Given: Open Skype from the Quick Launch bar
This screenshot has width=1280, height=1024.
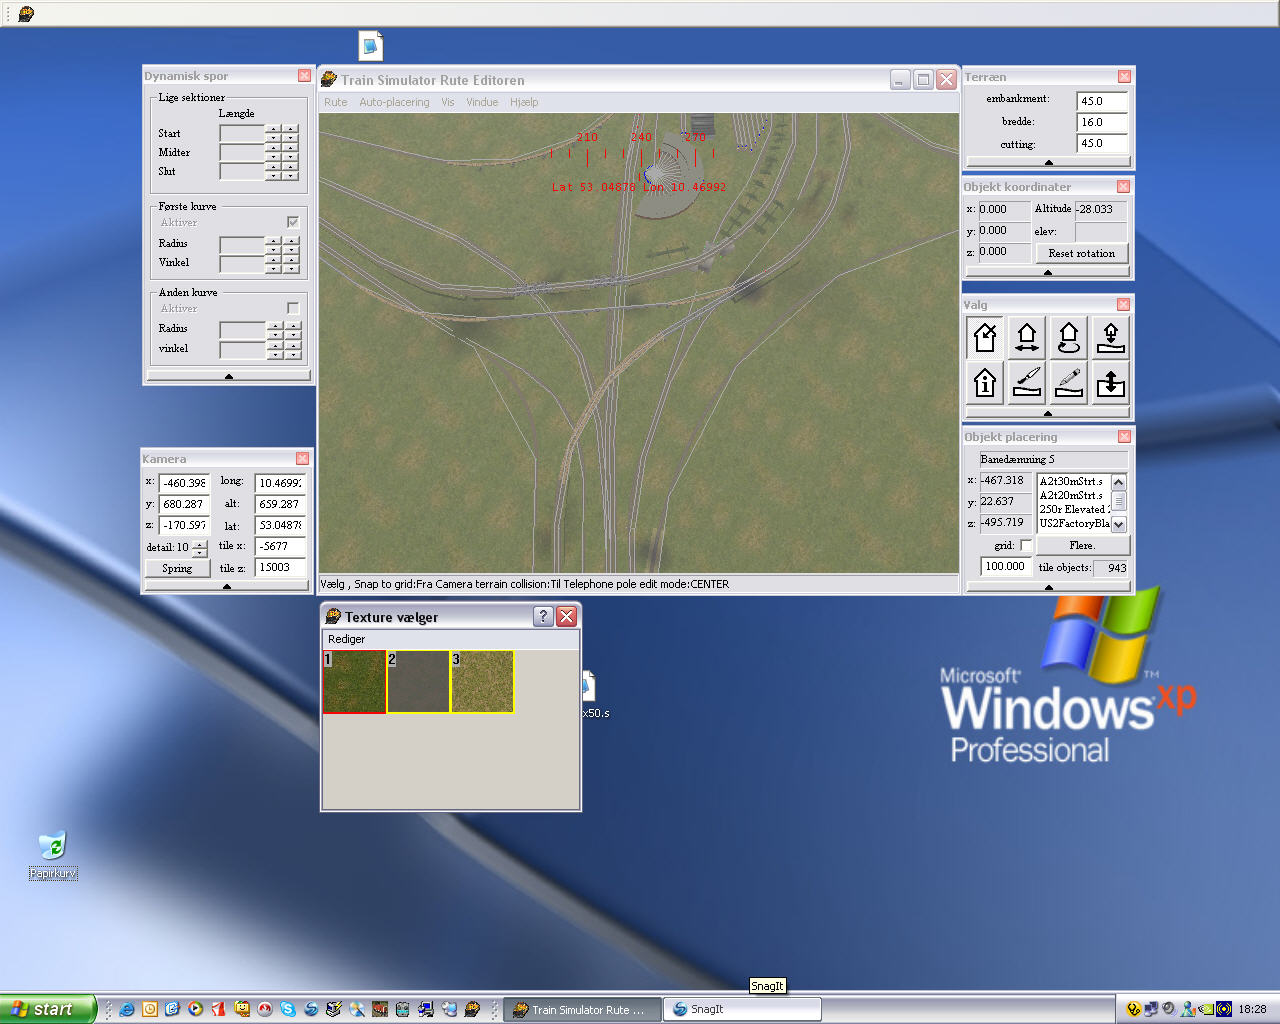Looking at the screenshot, I should (288, 1009).
